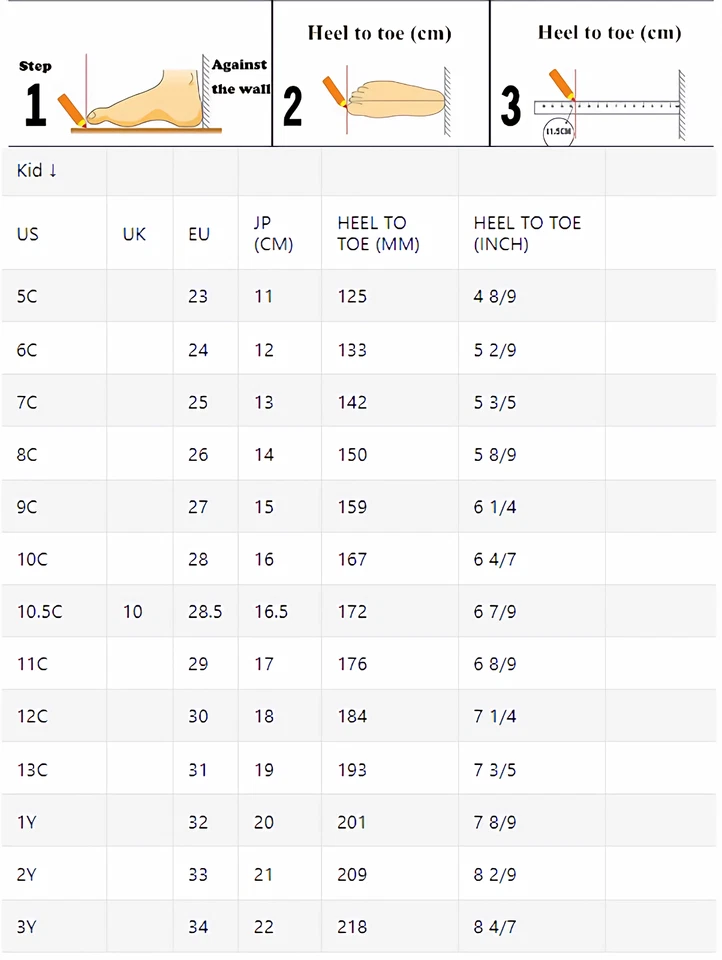Click the 11.5CM magnifier circle

coord(558,131)
